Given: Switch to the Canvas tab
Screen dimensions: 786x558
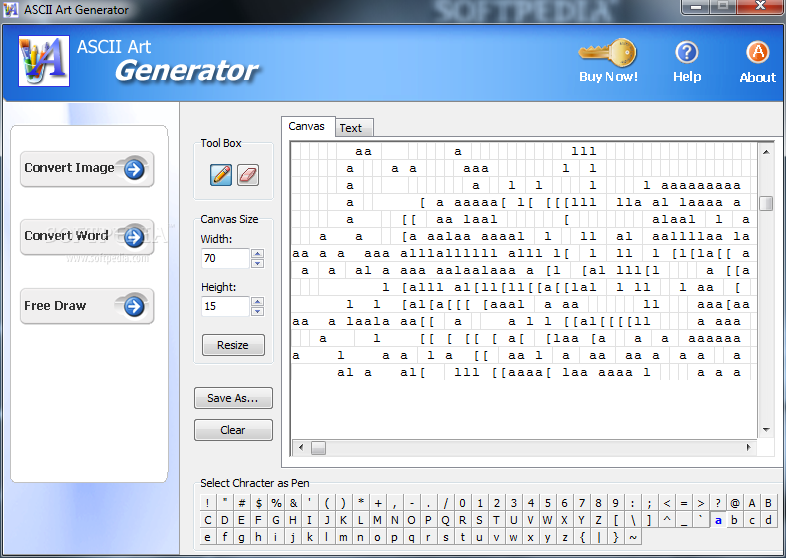Looking at the screenshot, I should [x=307, y=126].
